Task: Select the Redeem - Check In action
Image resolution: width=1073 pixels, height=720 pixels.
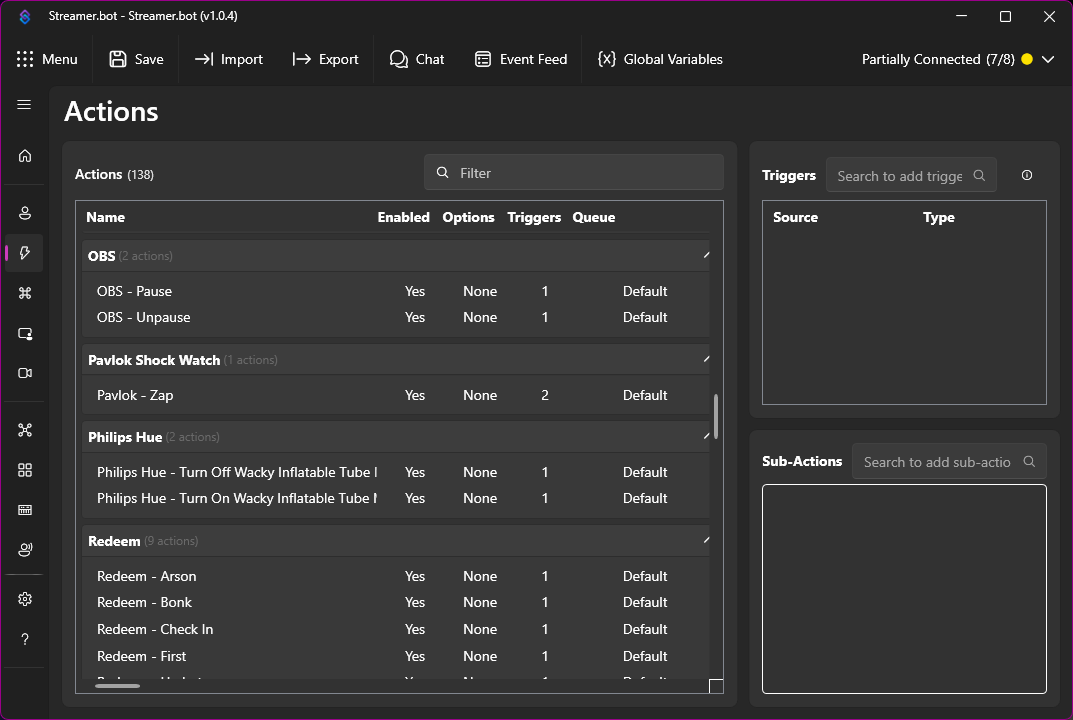Action: pyautogui.click(x=396, y=629)
